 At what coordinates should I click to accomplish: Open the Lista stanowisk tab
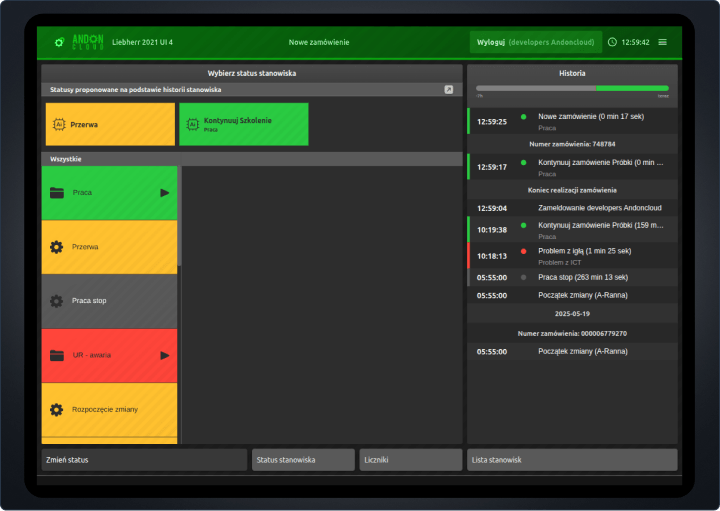point(571,460)
